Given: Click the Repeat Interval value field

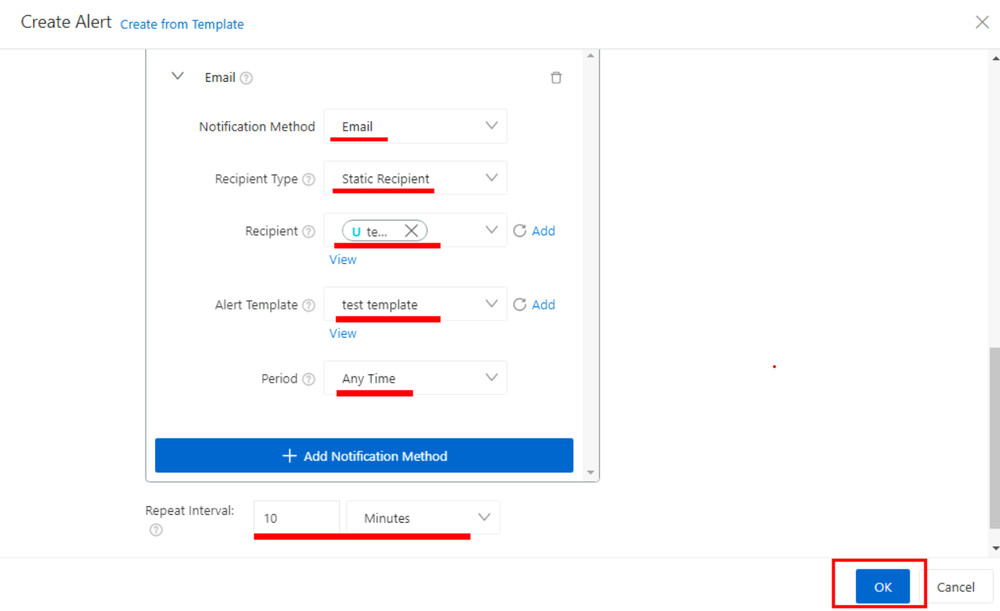Looking at the screenshot, I should [x=295, y=517].
